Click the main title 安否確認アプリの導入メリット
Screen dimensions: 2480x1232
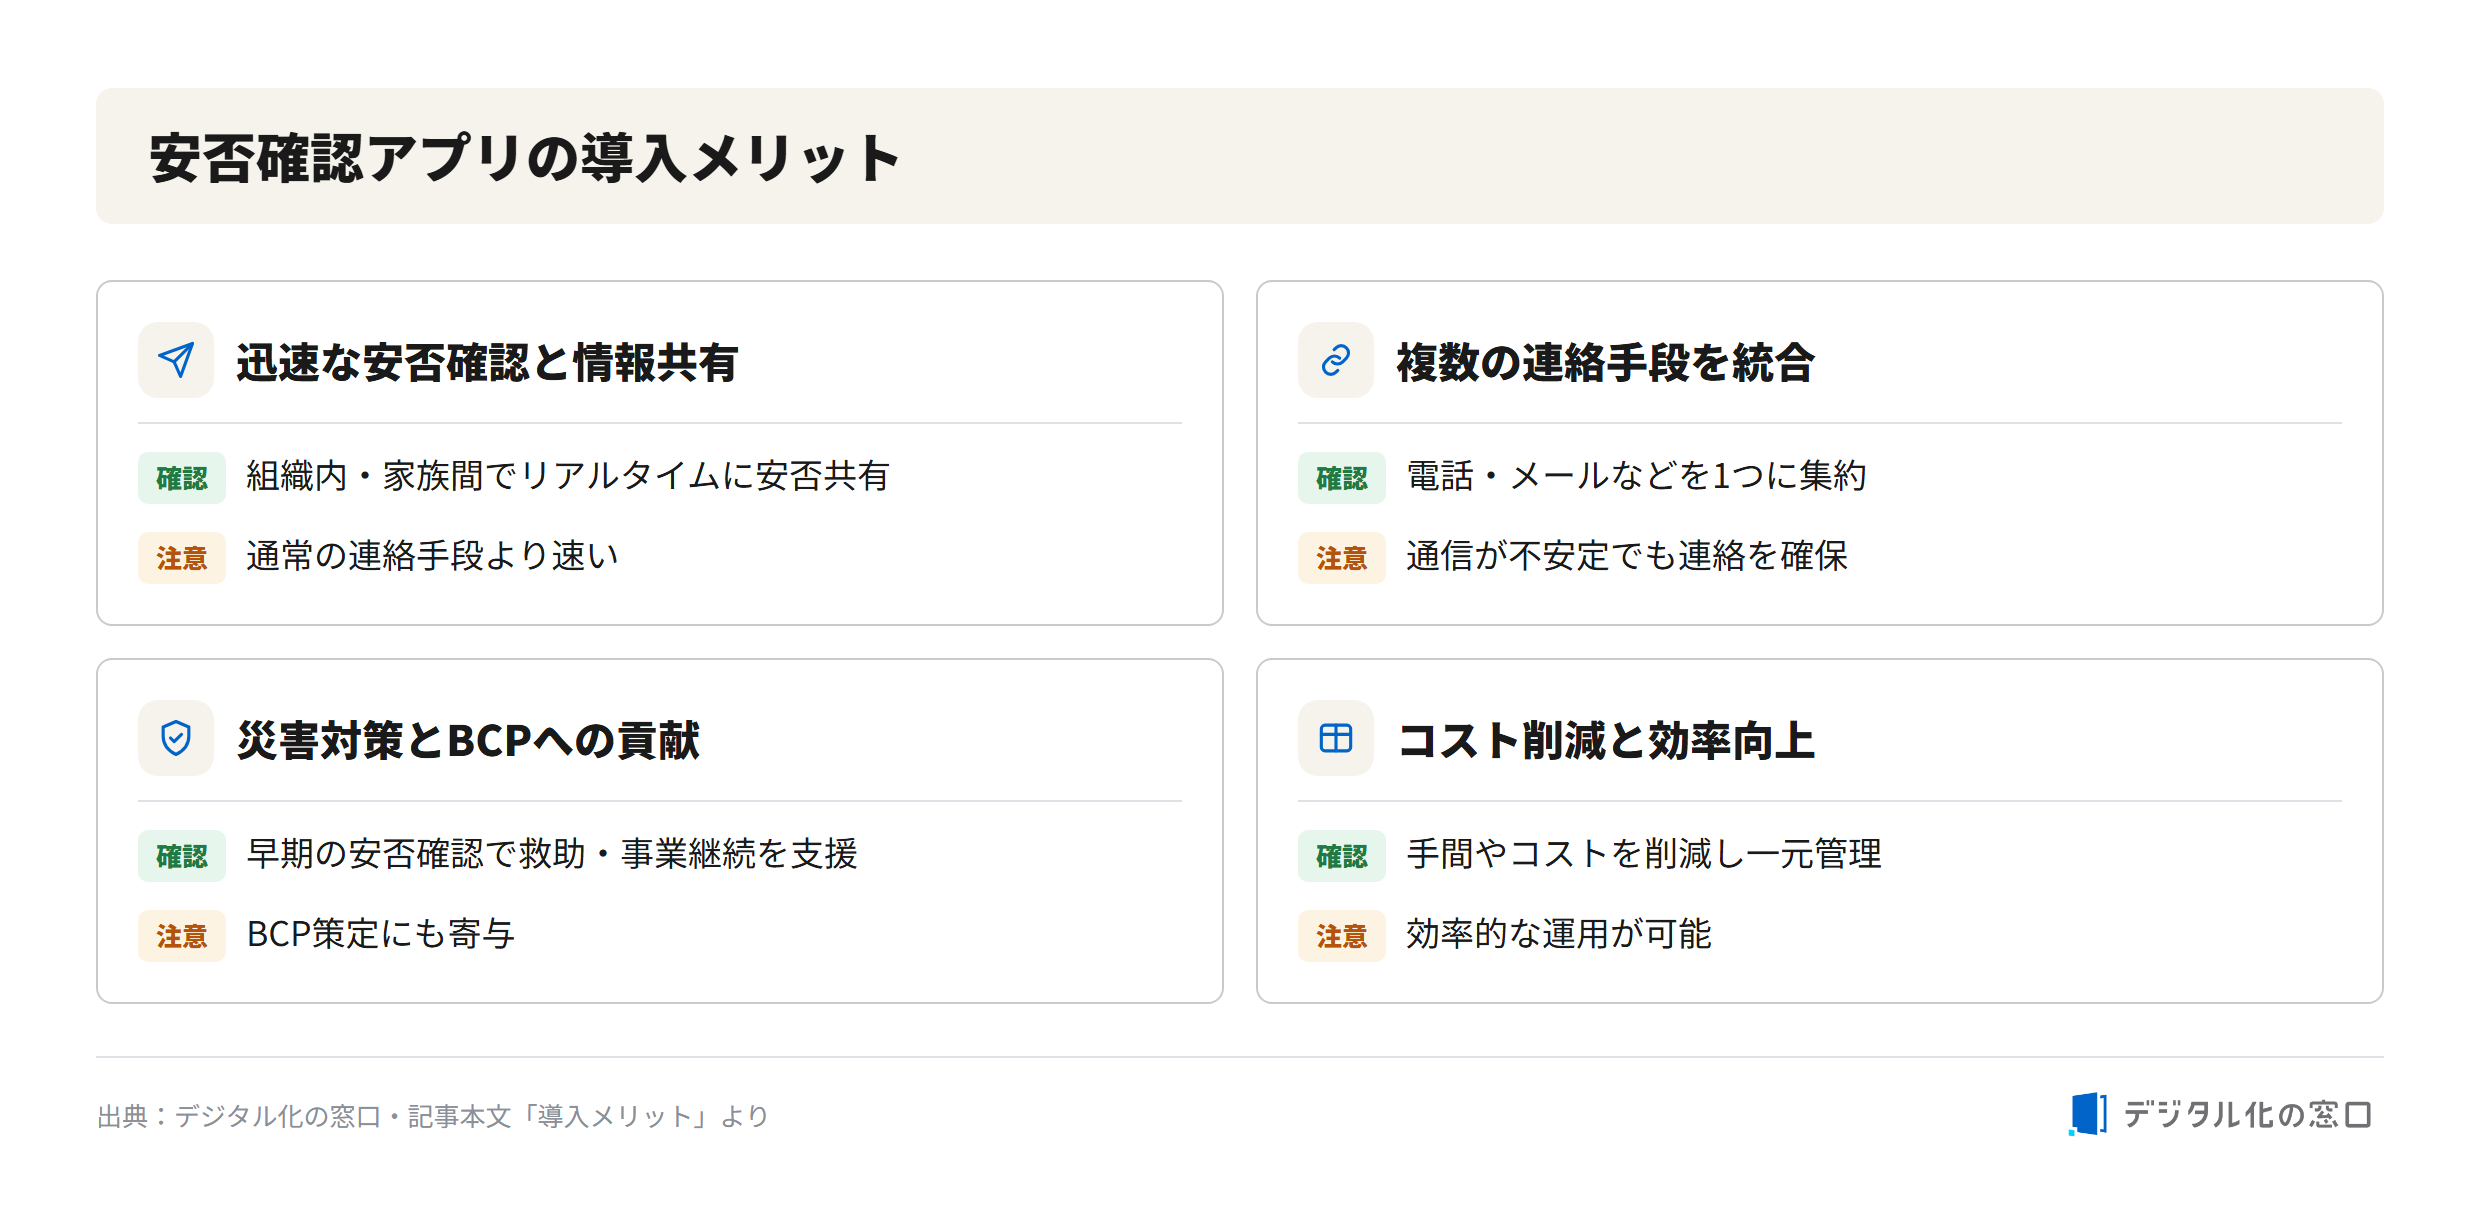click(x=525, y=158)
